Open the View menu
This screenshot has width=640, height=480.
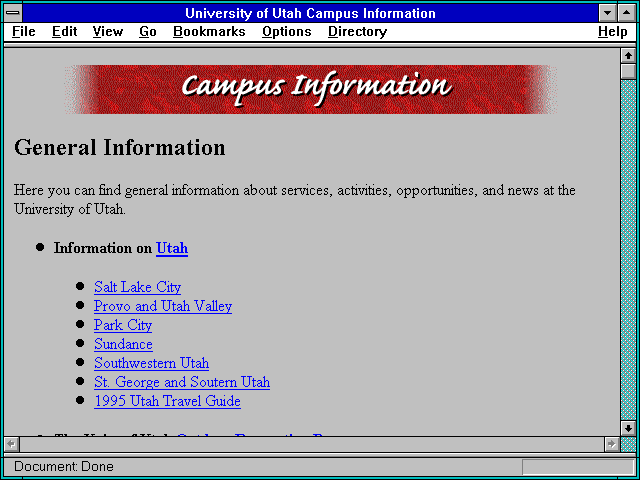[107, 31]
